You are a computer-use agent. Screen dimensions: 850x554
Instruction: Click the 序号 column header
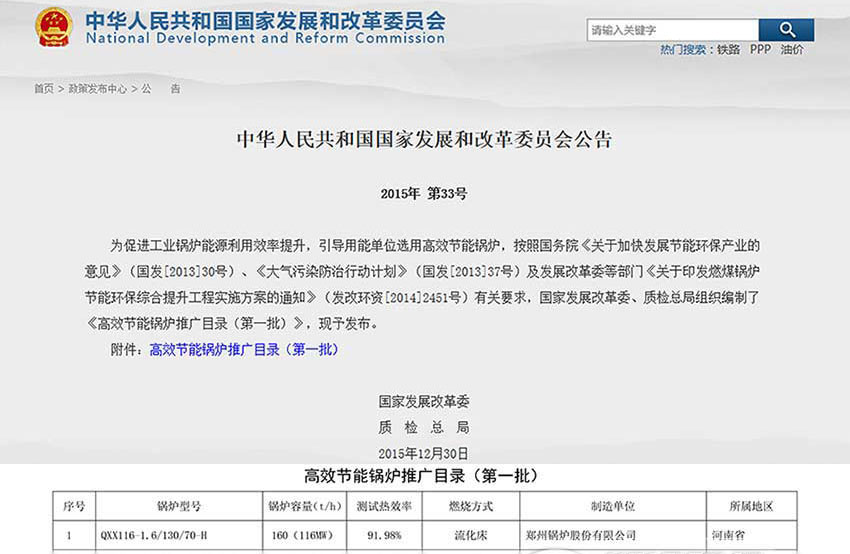(x=74, y=506)
